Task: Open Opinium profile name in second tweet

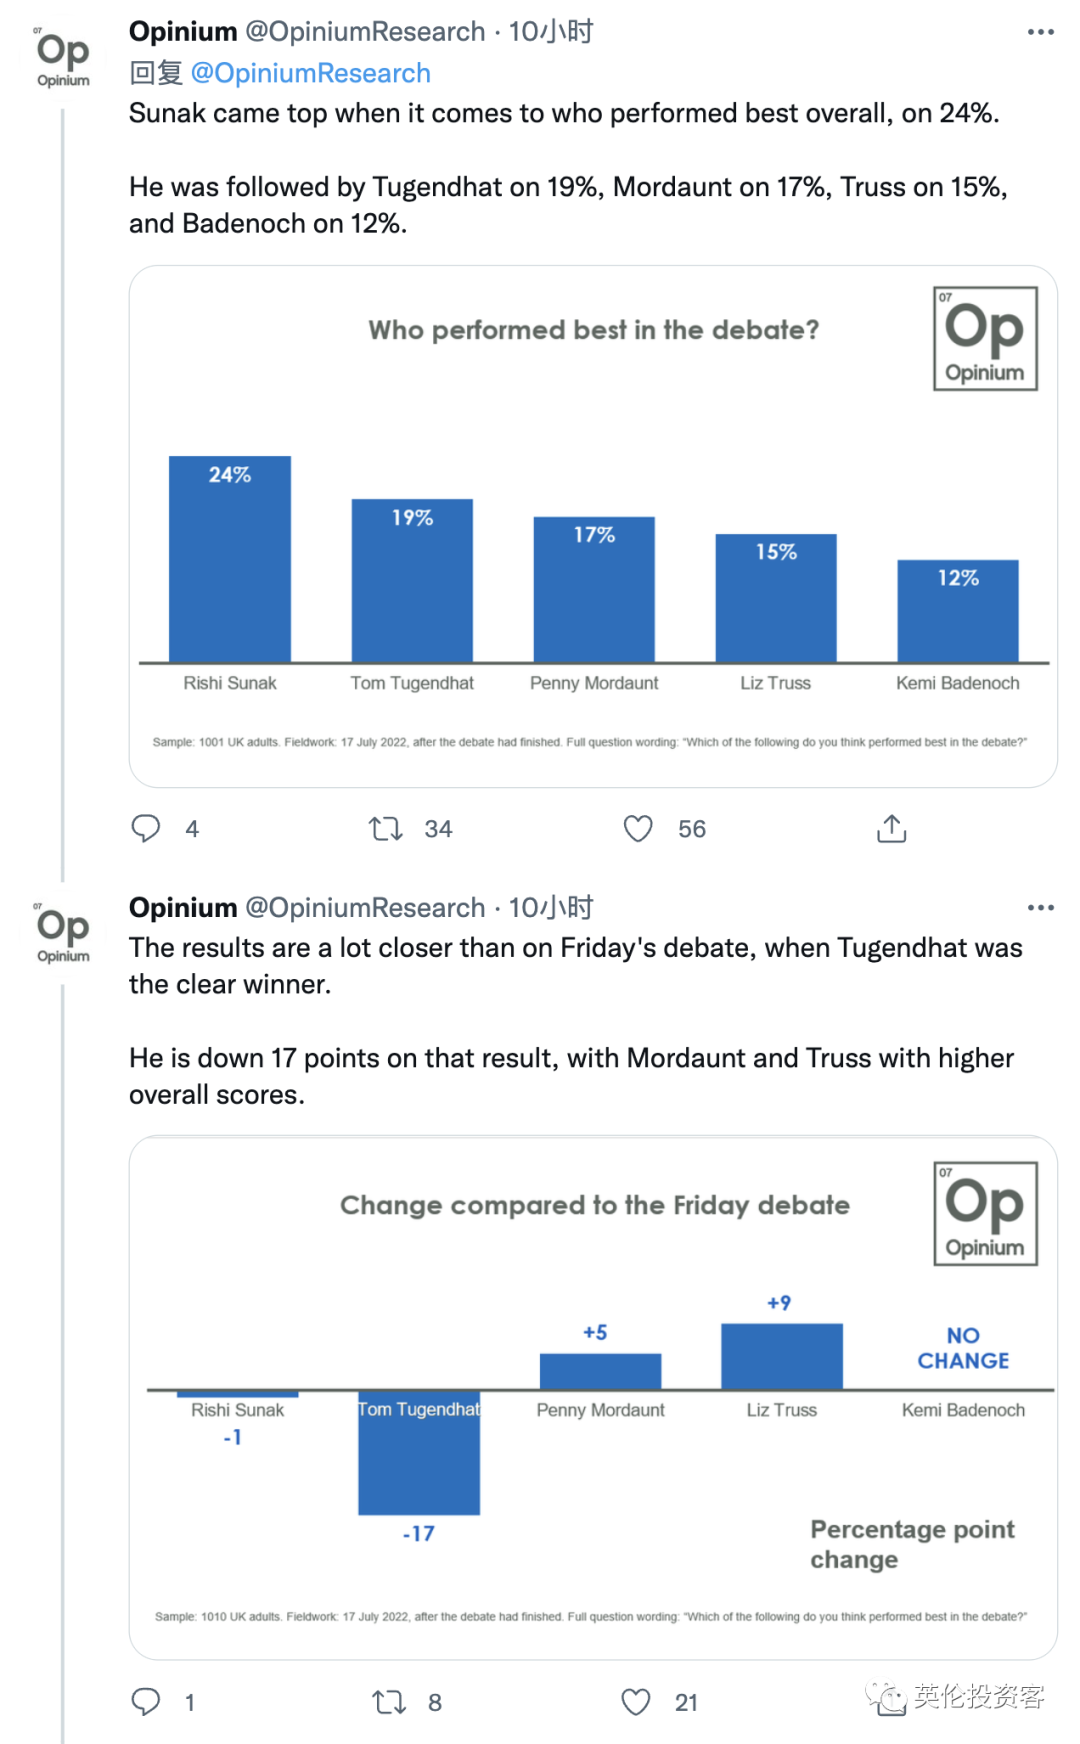Action: (x=183, y=907)
